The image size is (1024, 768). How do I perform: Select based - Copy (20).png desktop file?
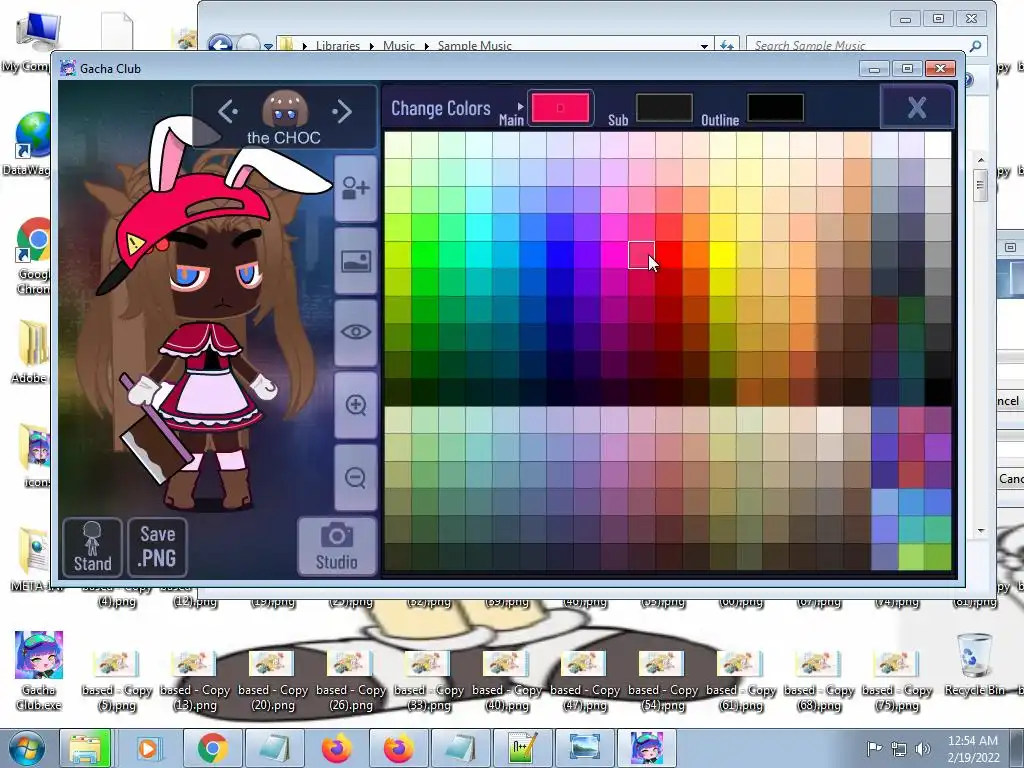click(273, 680)
